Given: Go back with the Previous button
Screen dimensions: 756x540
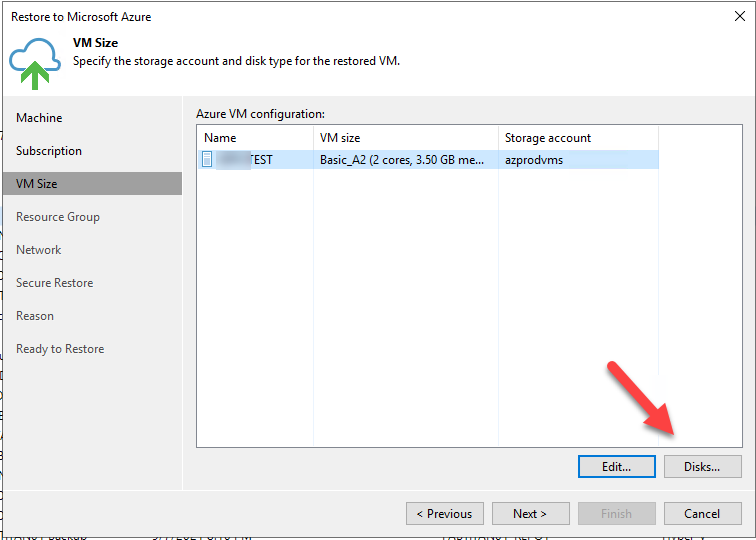Looking at the screenshot, I should coord(445,513).
